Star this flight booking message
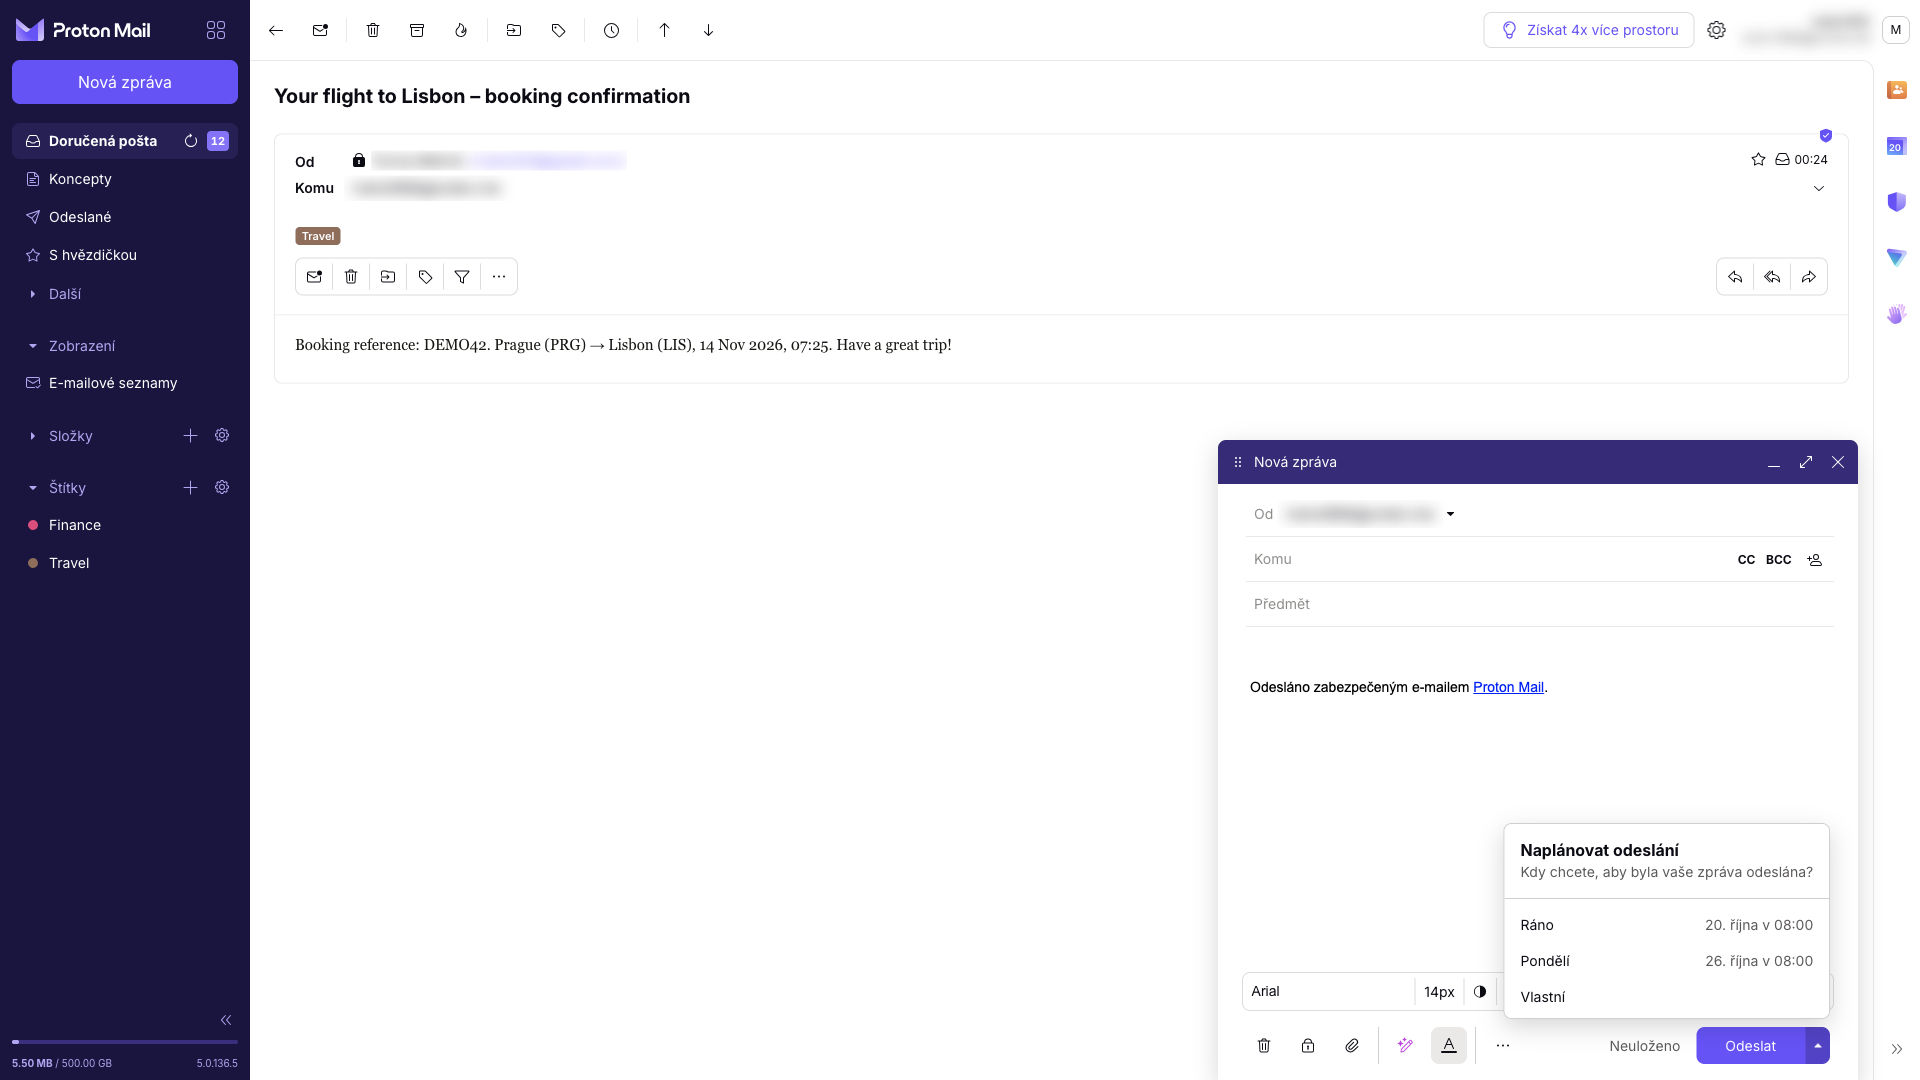Image resolution: width=1920 pixels, height=1080 pixels. pyautogui.click(x=1758, y=159)
